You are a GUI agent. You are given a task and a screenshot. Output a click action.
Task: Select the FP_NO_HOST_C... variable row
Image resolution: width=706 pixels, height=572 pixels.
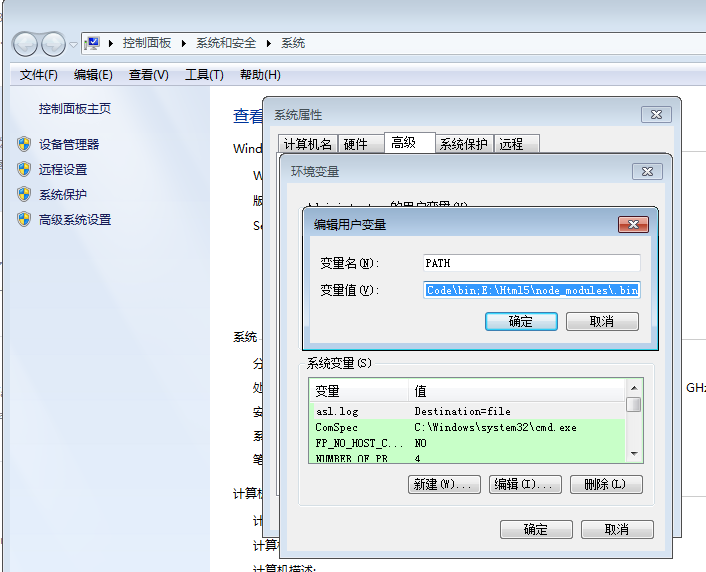(467, 443)
